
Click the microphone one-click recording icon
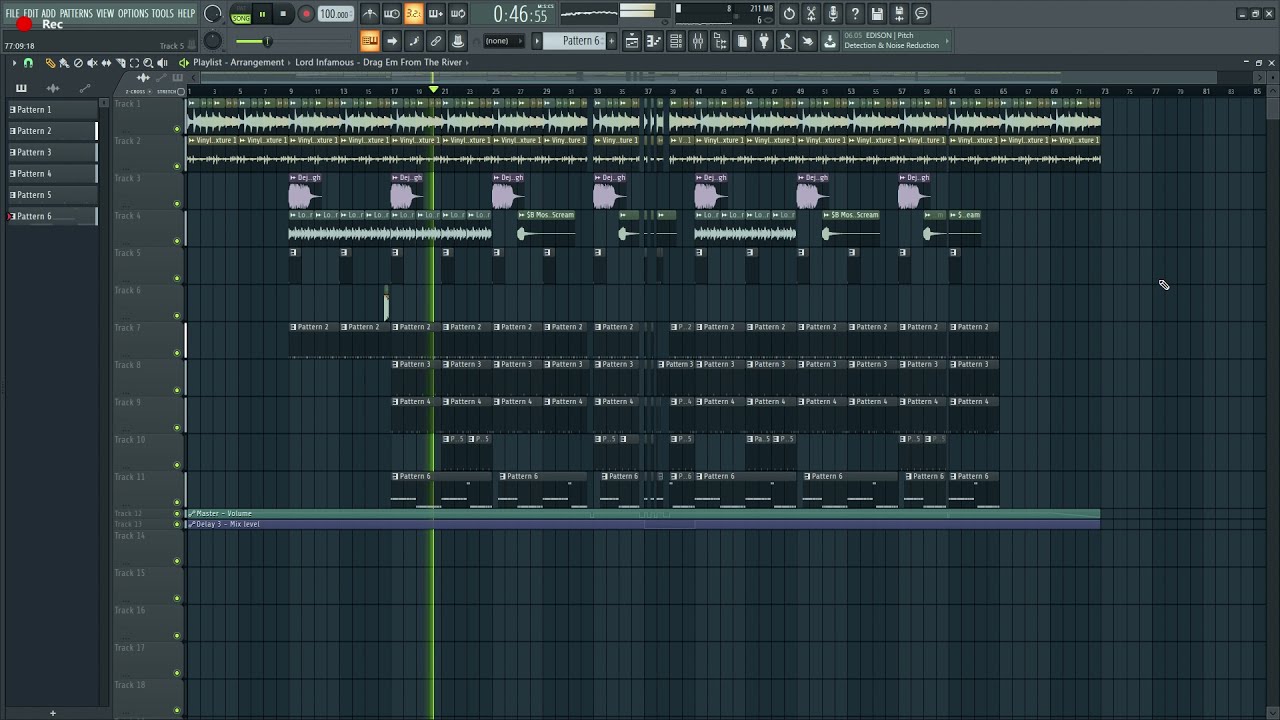(x=833, y=14)
